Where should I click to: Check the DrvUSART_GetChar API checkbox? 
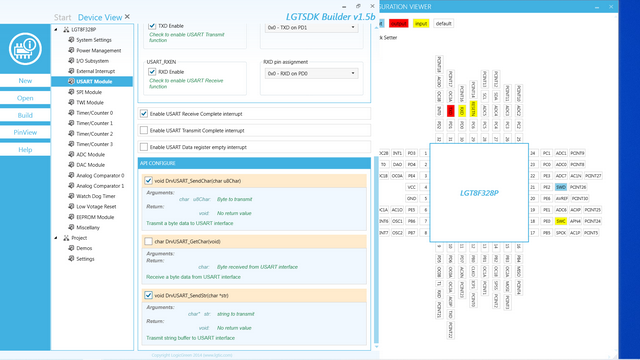coord(149,241)
